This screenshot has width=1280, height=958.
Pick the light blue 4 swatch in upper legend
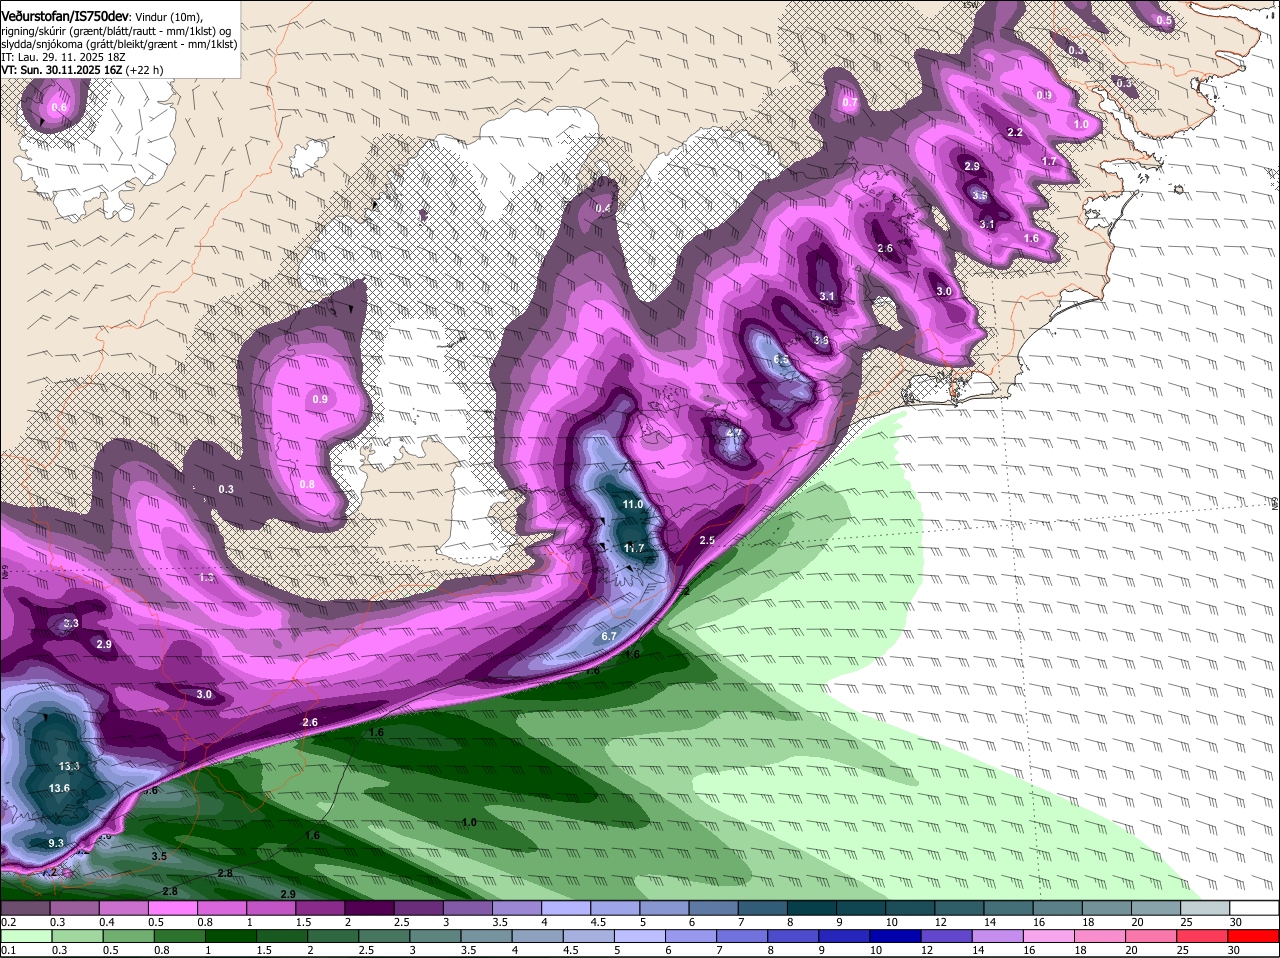[566, 908]
